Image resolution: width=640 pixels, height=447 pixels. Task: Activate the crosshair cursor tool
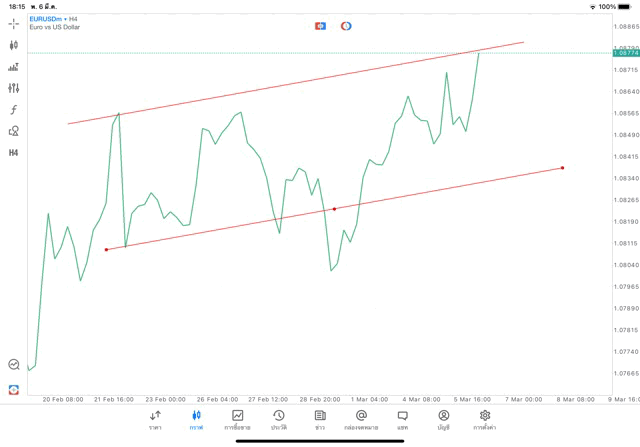[x=13, y=23]
